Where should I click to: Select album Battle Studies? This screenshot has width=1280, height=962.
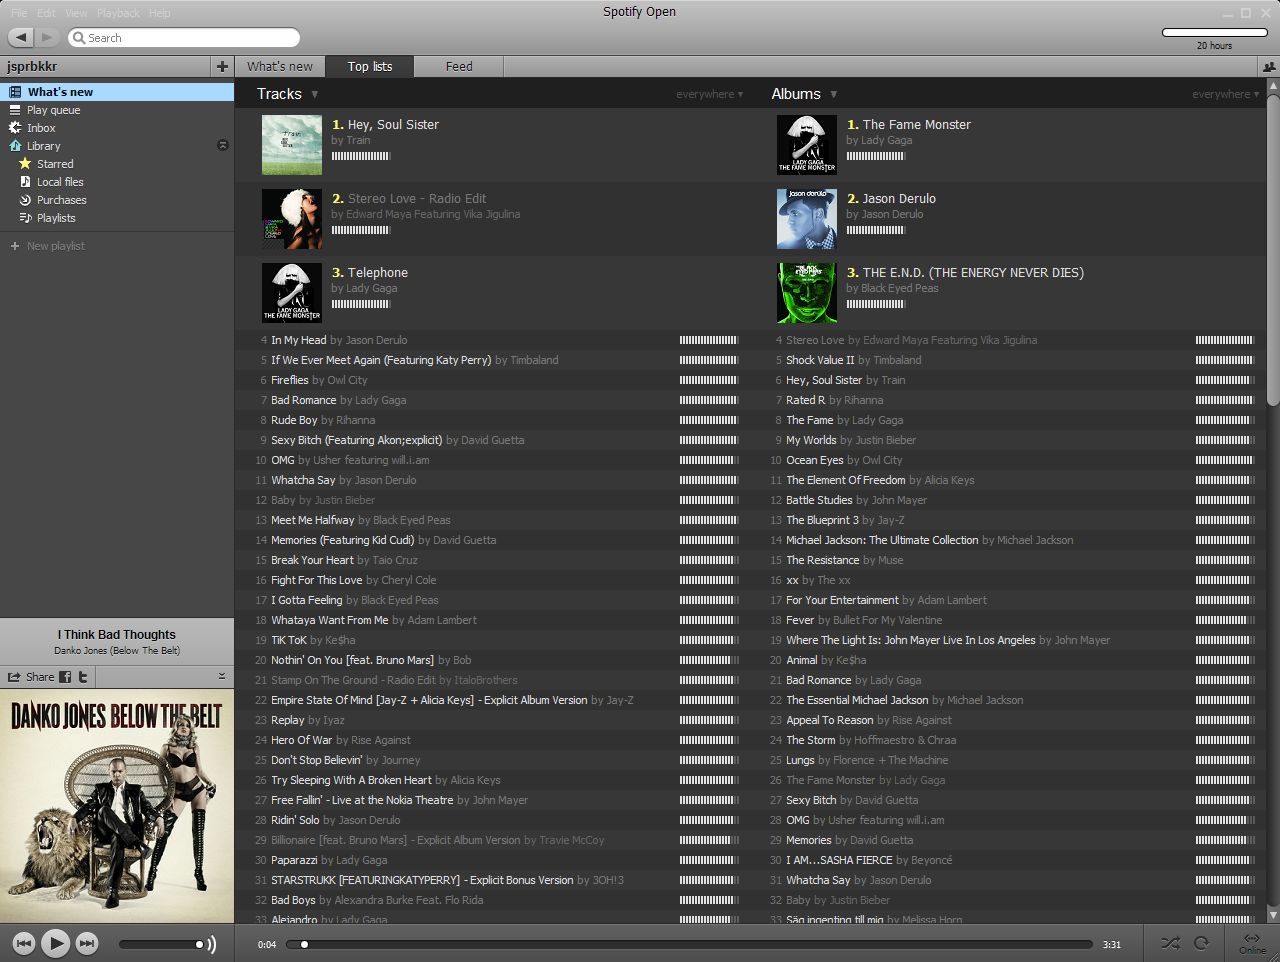pyautogui.click(x=819, y=500)
